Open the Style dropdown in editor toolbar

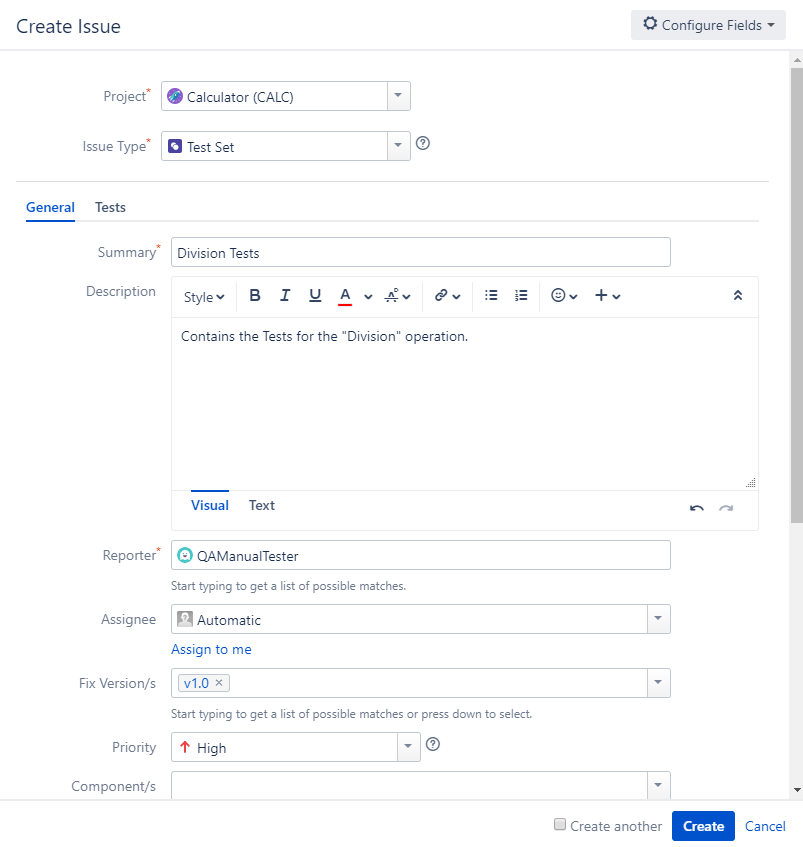[204, 297]
